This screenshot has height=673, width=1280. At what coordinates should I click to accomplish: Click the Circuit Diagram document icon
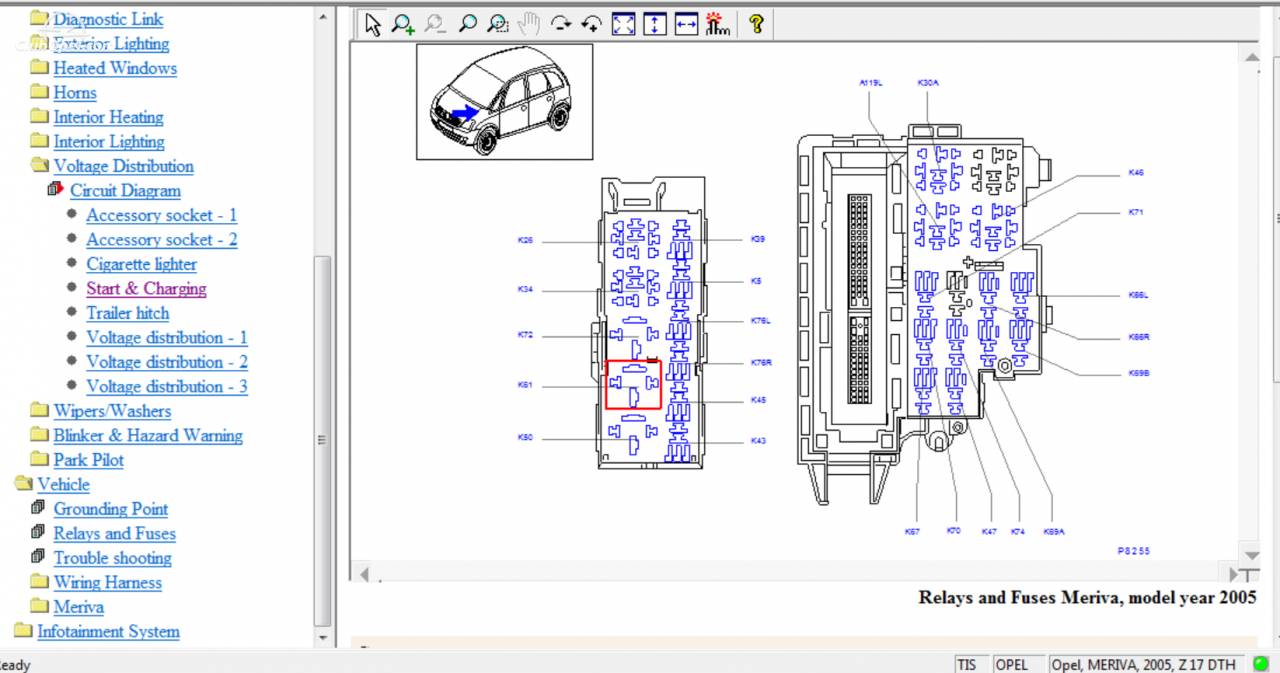point(56,189)
